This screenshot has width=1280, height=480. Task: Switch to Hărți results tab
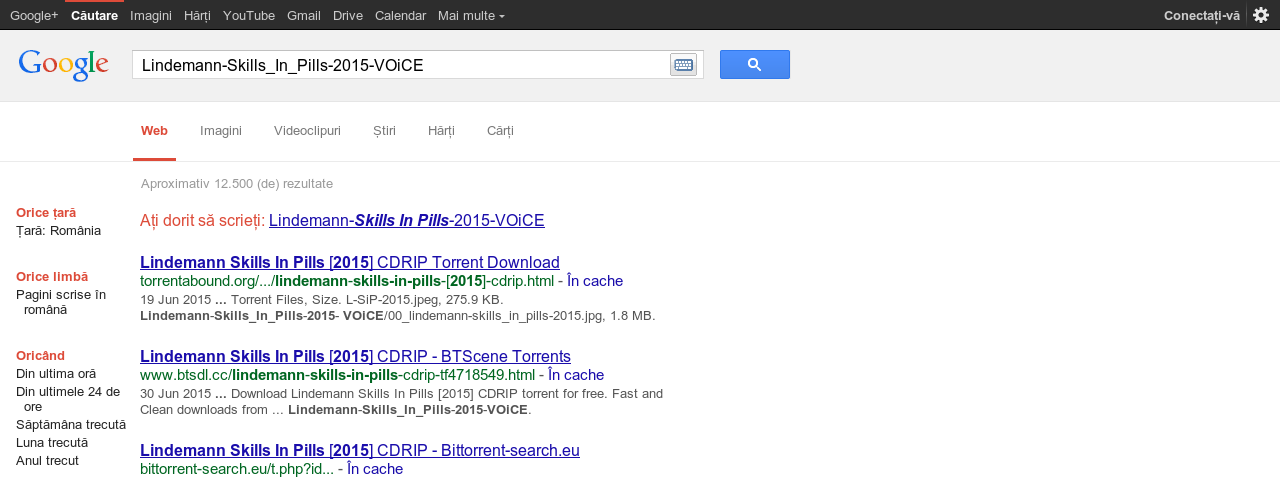pos(441,131)
